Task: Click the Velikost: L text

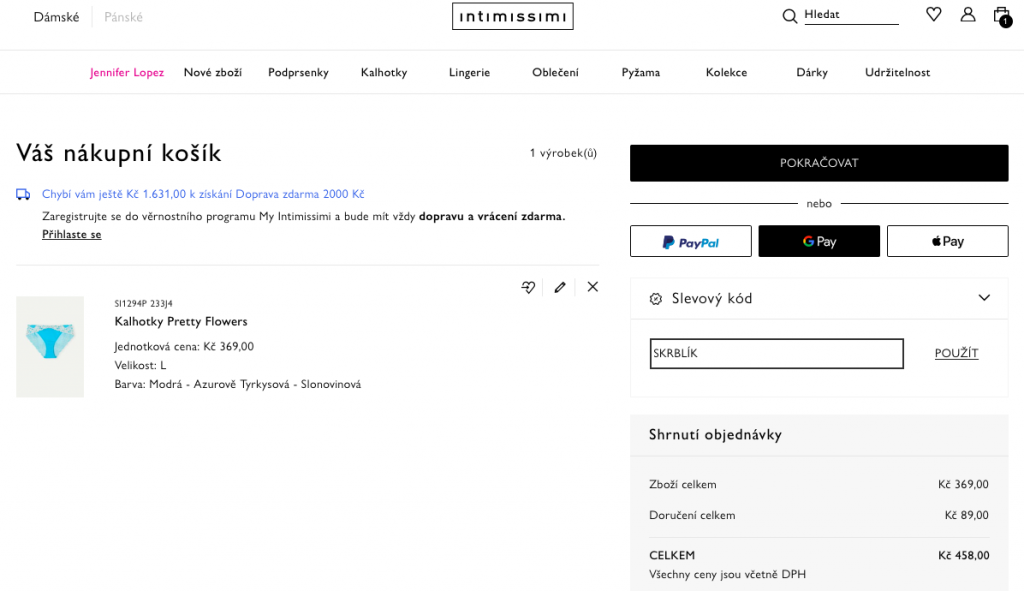Action: click(x=140, y=365)
